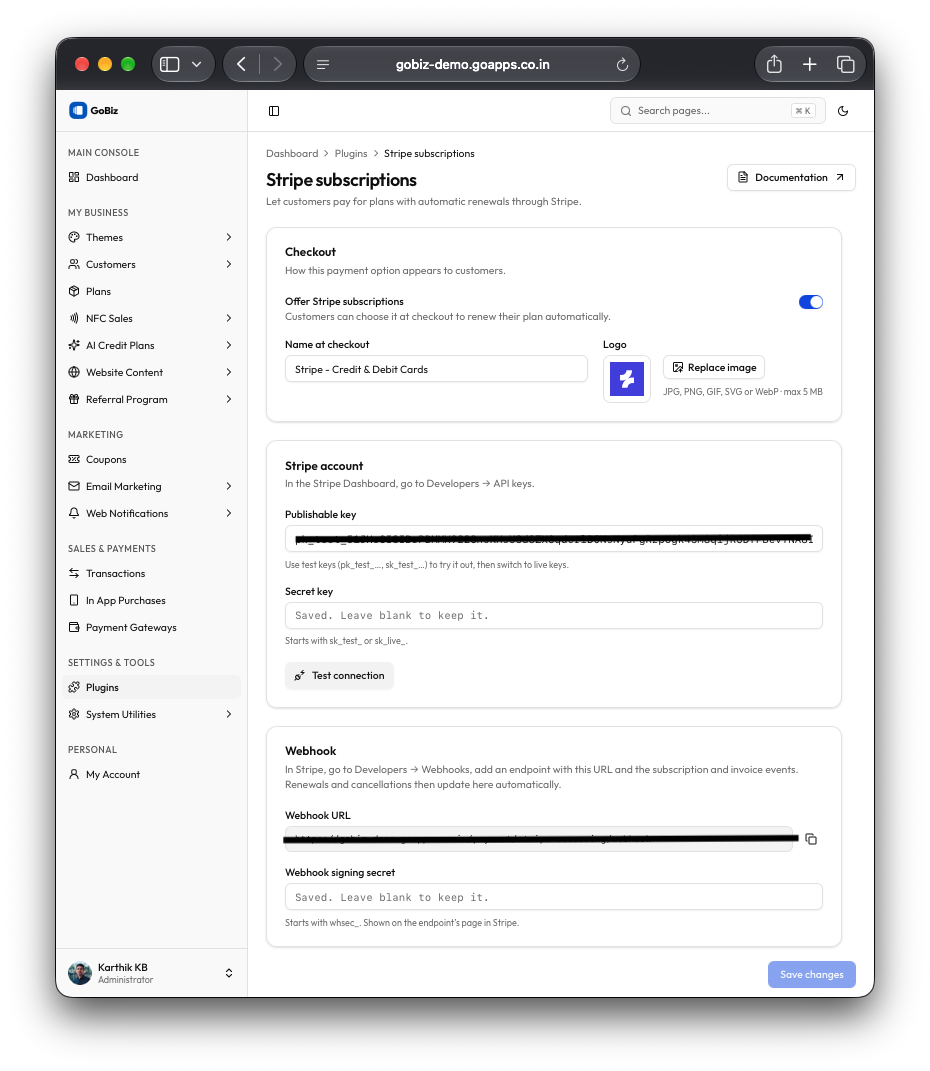The image size is (930, 1071).
Task: Click Save changes button
Action: 811,975
